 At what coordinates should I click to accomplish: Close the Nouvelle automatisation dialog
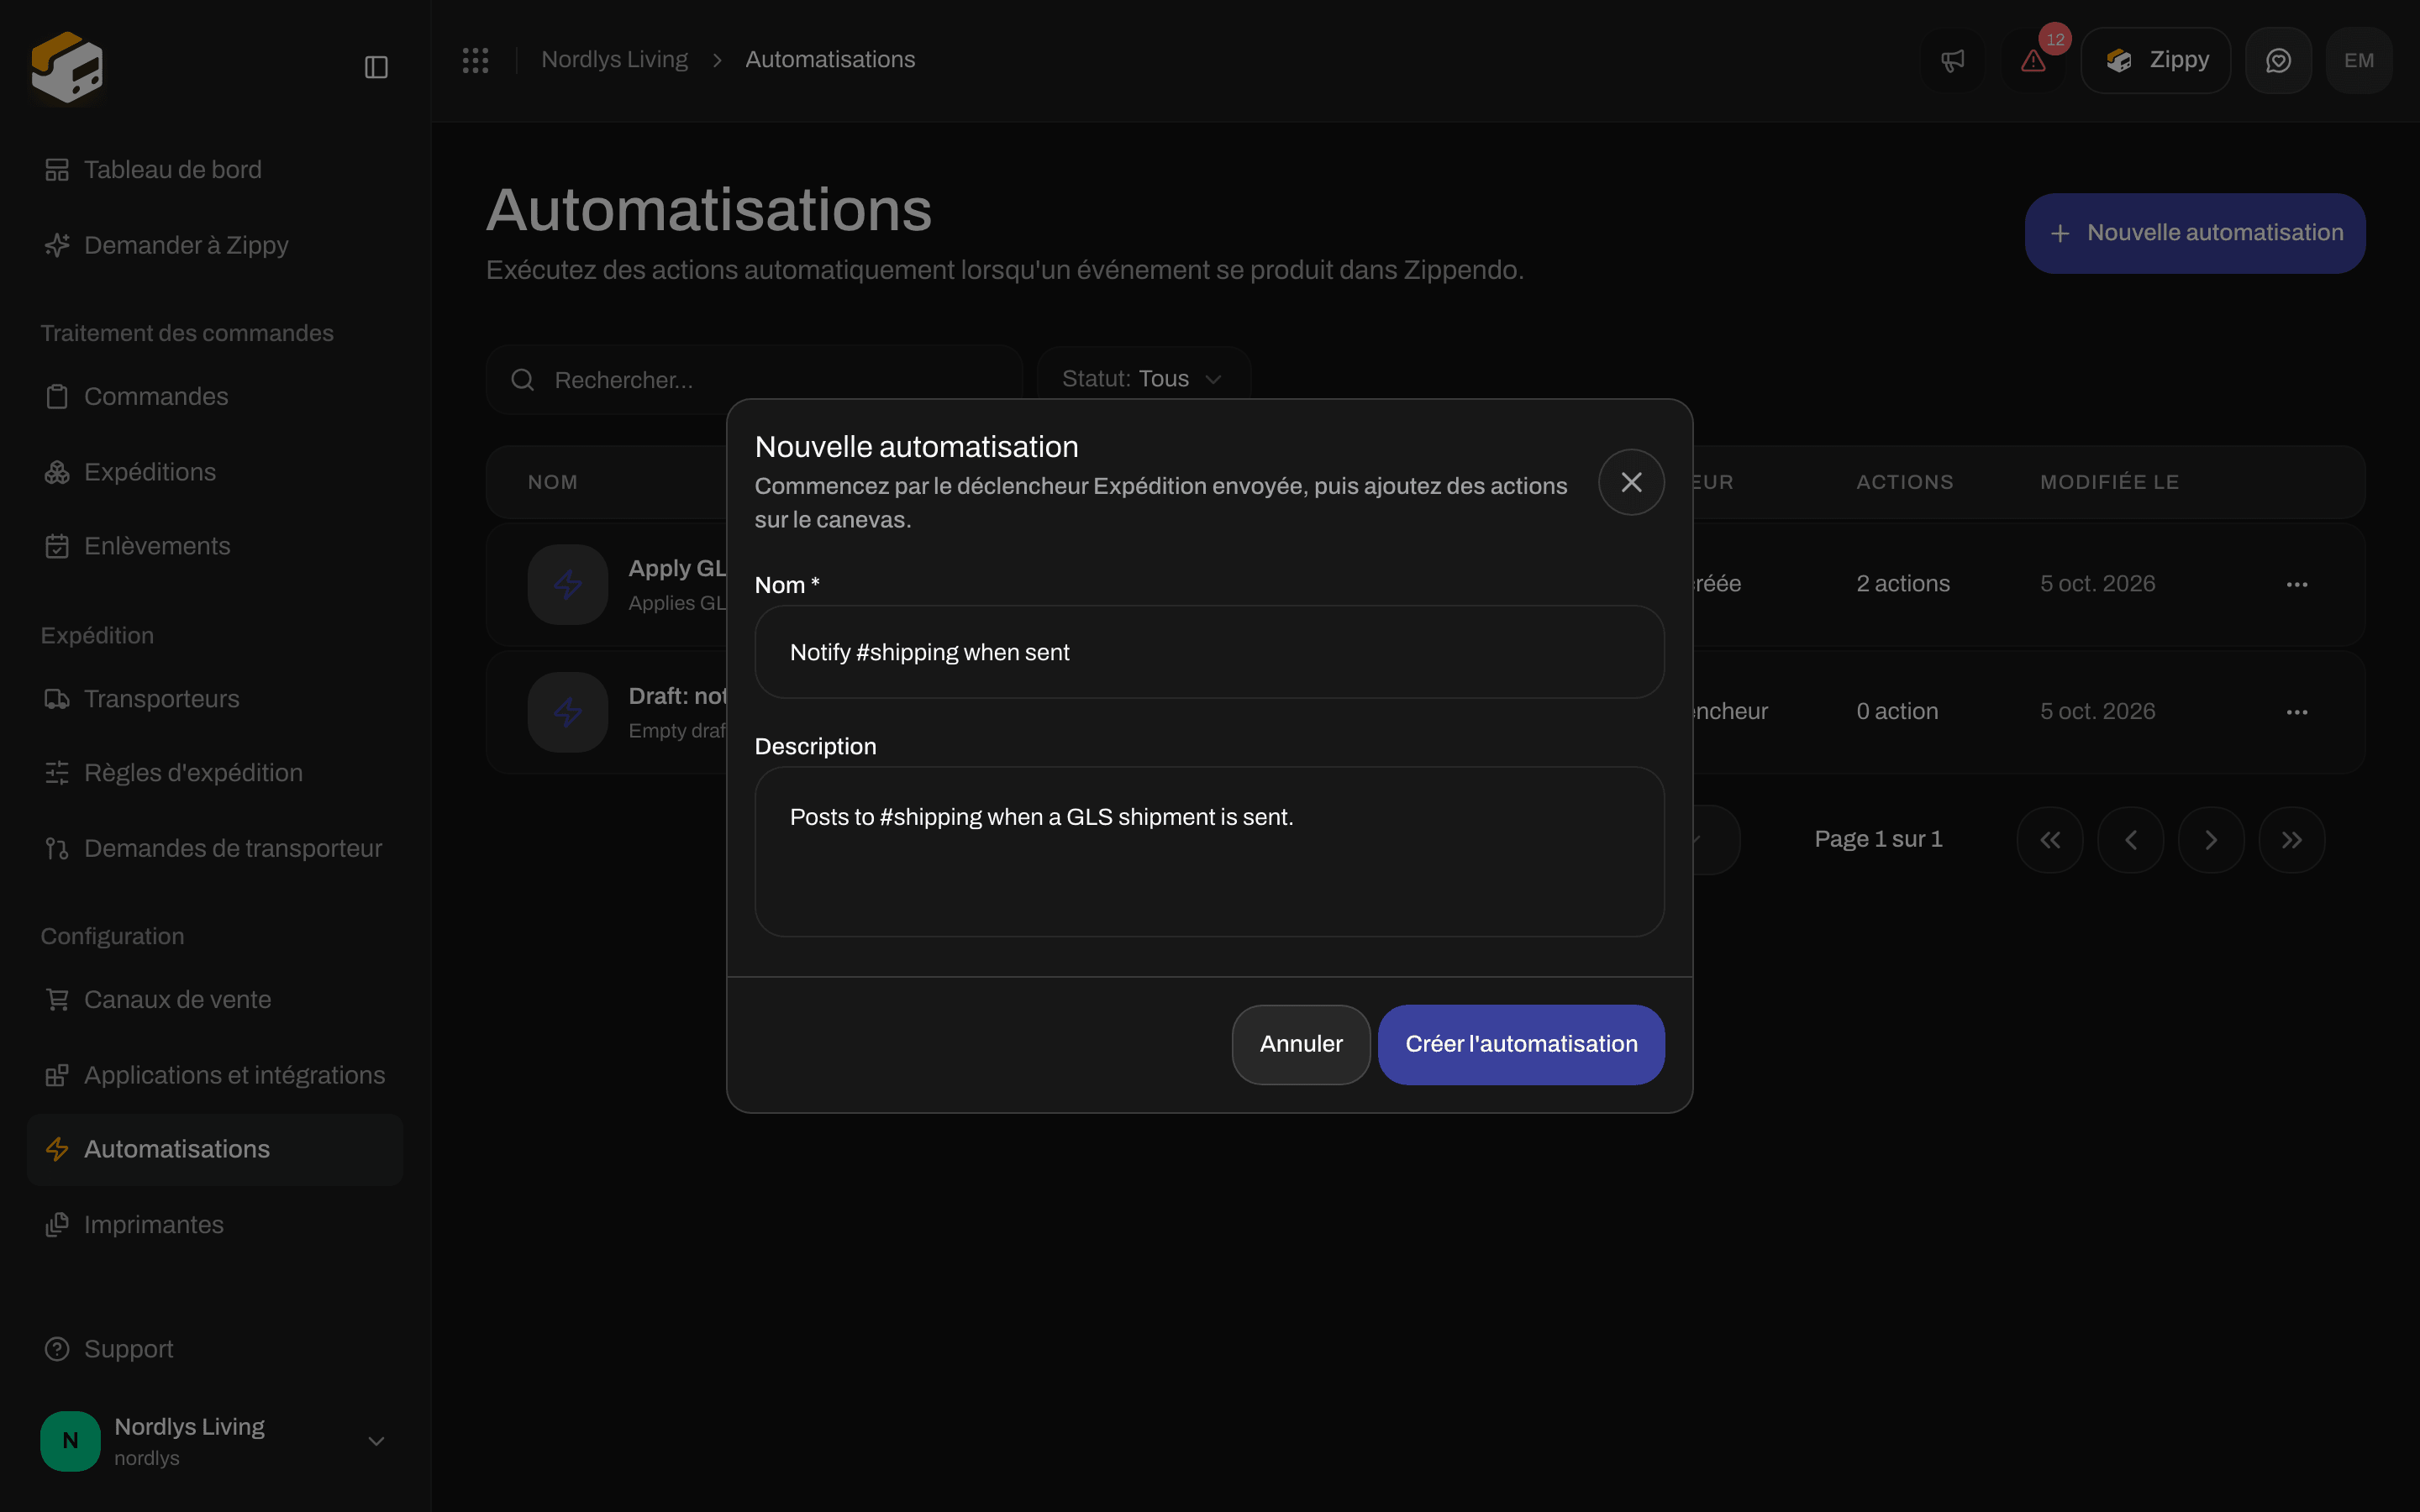(1631, 482)
